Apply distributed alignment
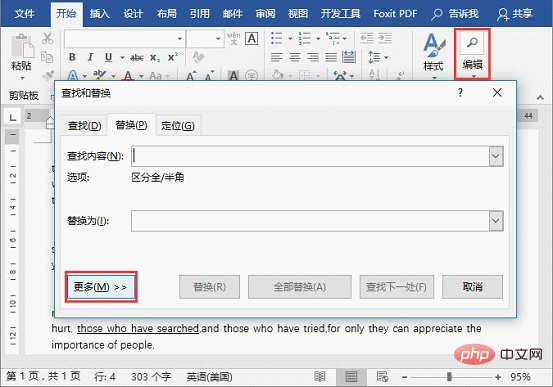Screen dimensions: 553x387 tap(349, 57)
